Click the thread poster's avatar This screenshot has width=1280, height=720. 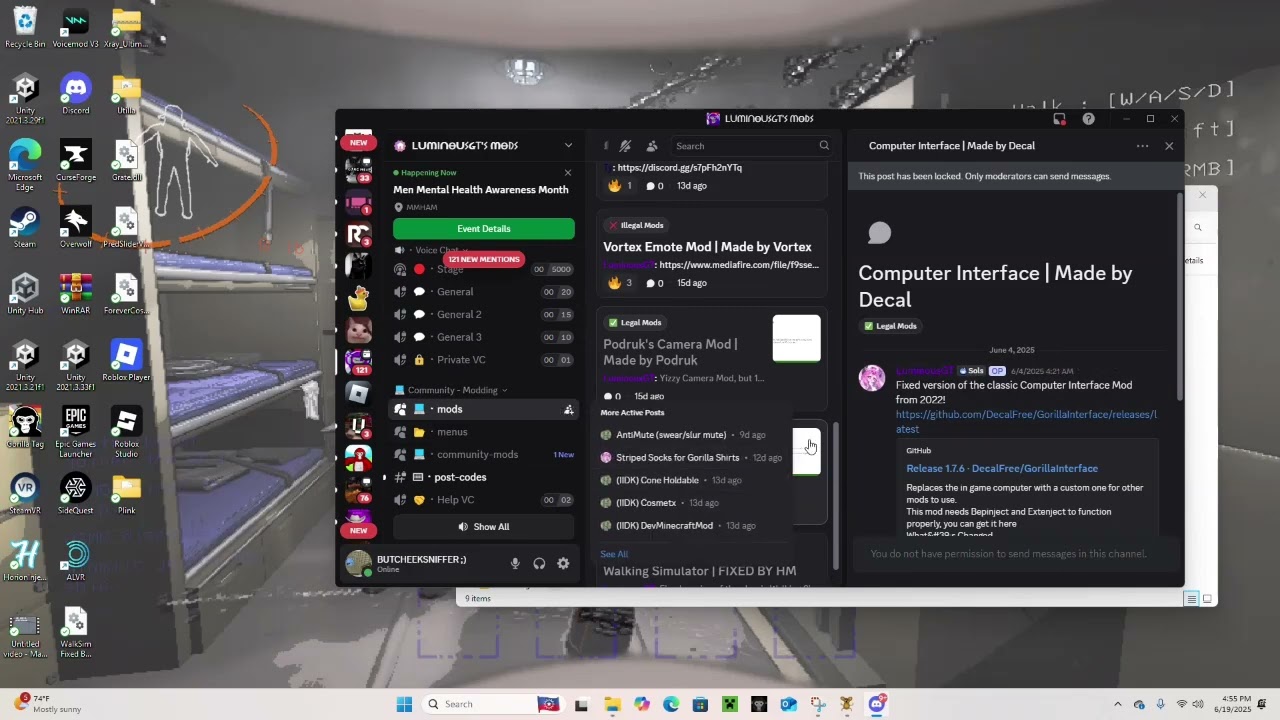[872, 378]
